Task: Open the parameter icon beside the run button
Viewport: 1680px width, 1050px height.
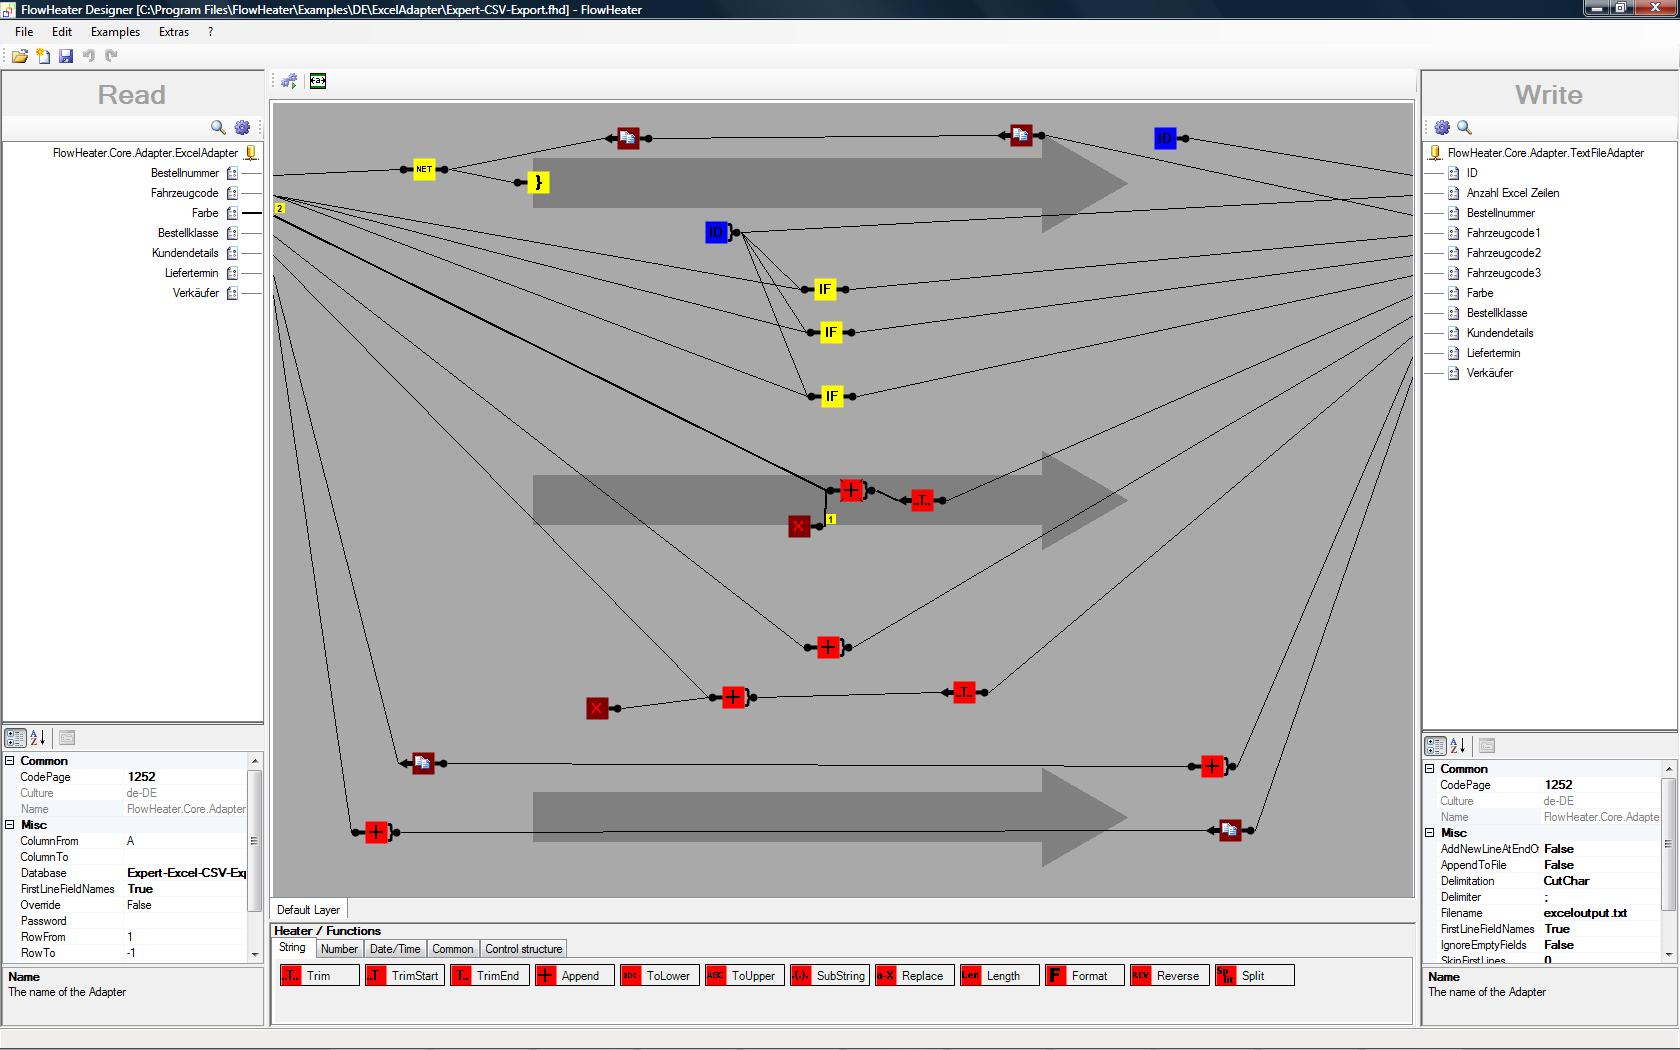Action: [x=318, y=81]
